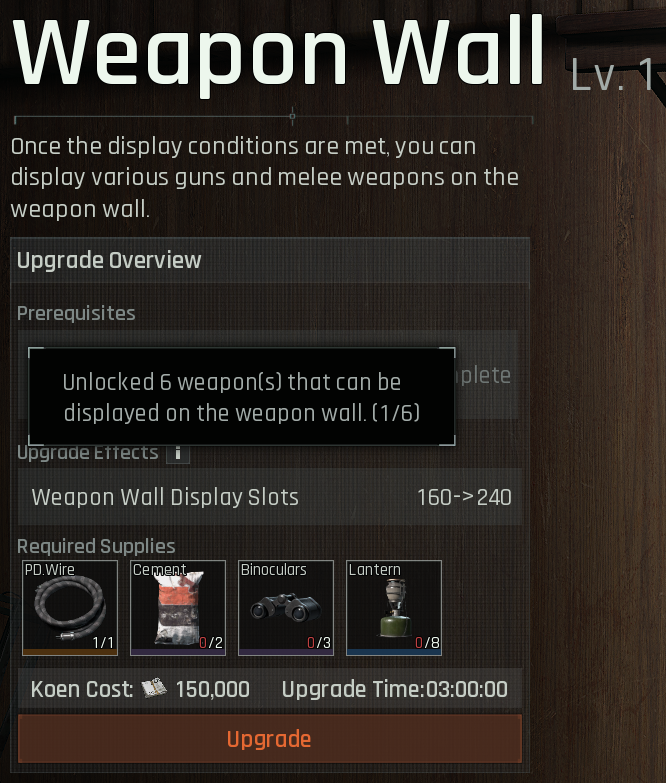
Task: Click the Cement bag image
Action: pyautogui.click(x=178, y=609)
